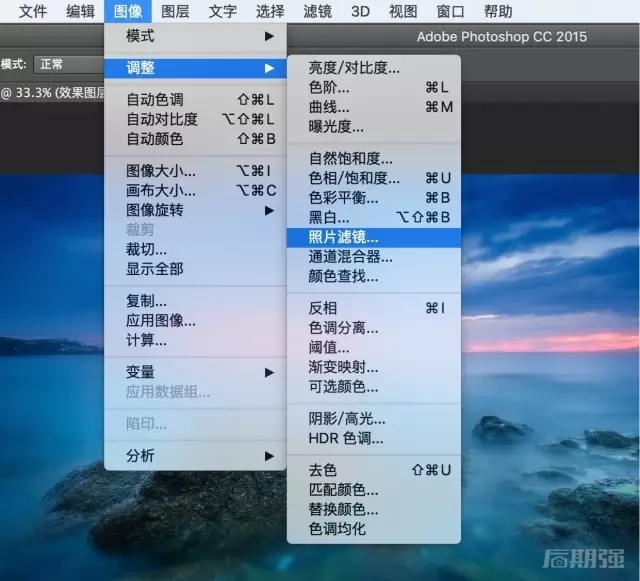Select 计算... menu item
Image resolution: width=640 pixels, height=581 pixels.
[x=196, y=340]
